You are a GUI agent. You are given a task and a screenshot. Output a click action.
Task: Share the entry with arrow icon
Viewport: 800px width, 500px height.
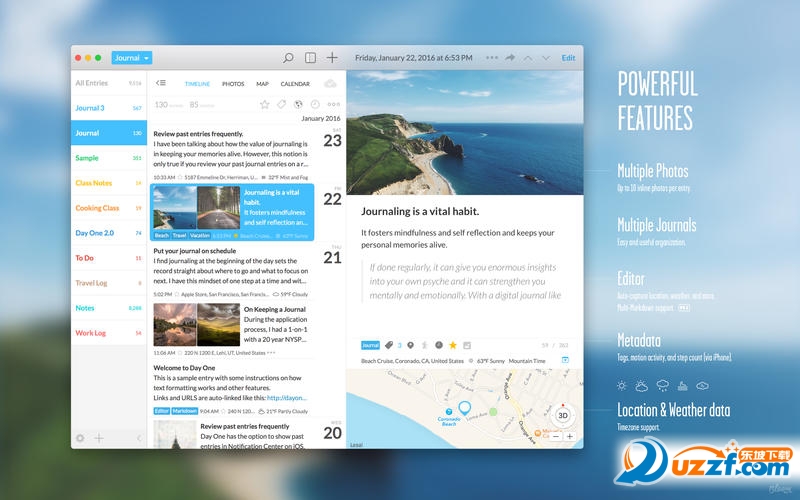coord(510,58)
